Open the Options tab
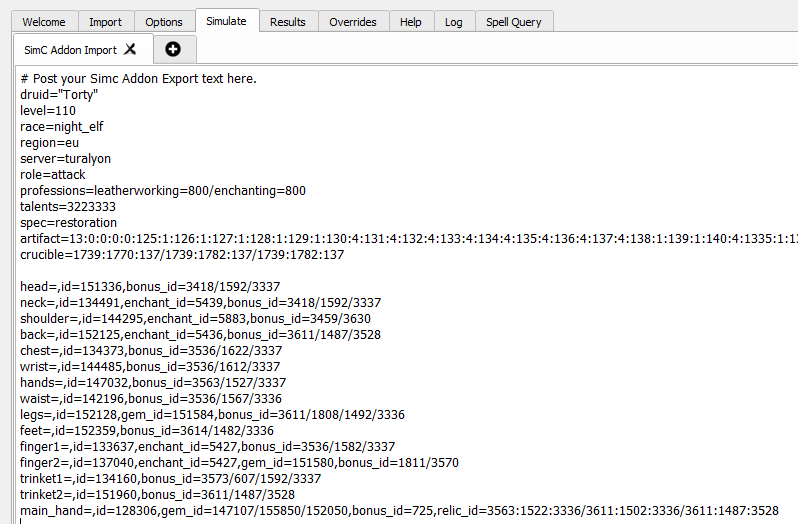798x524 pixels. pyautogui.click(x=164, y=22)
